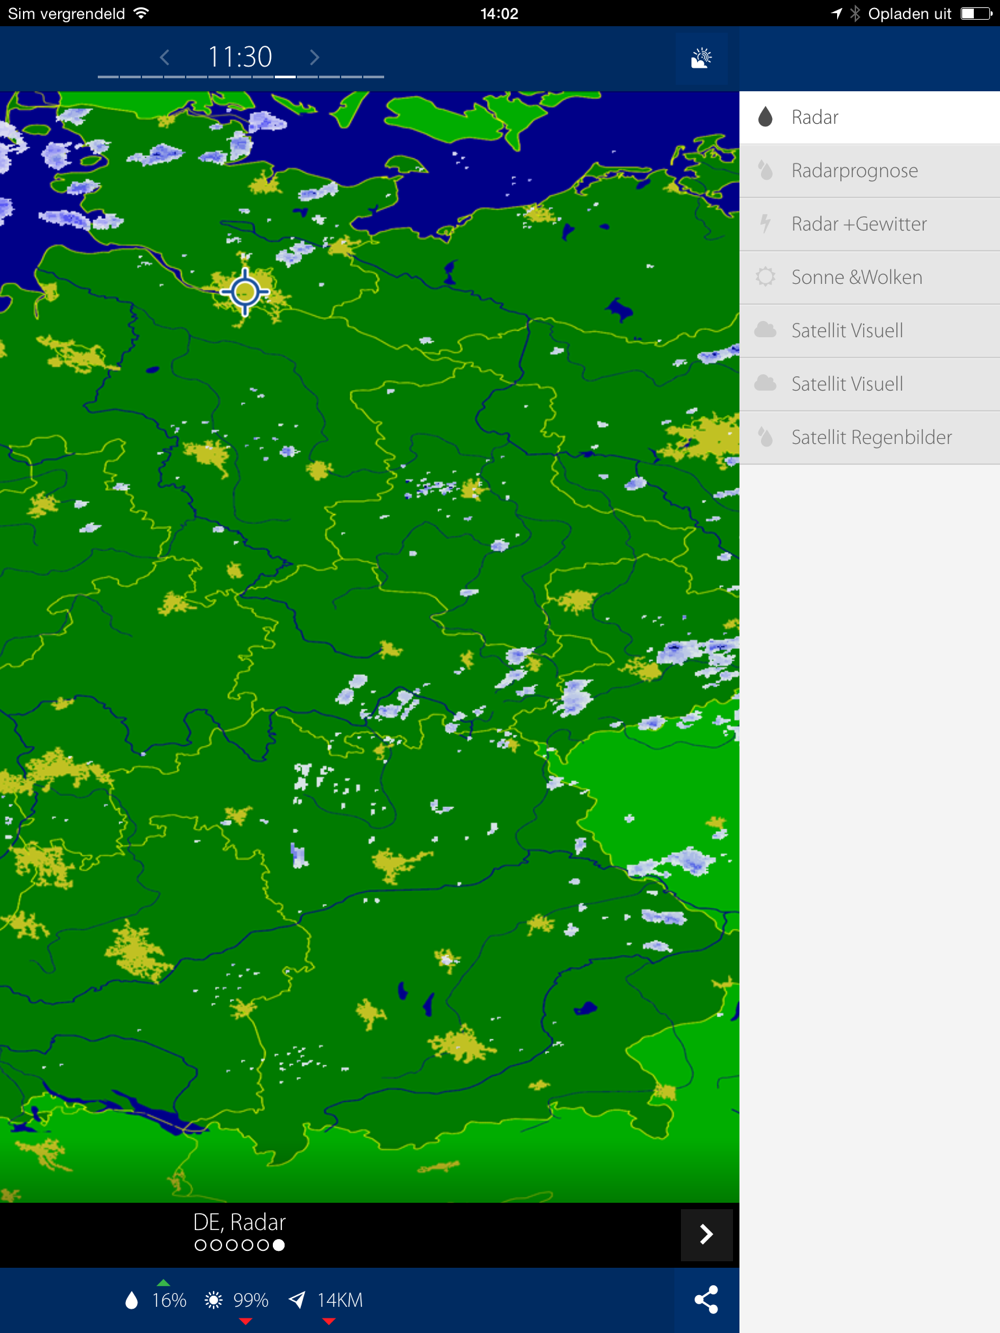Tap the location services arrow in the status bar
The image size is (1000, 1333).
(x=836, y=13)
